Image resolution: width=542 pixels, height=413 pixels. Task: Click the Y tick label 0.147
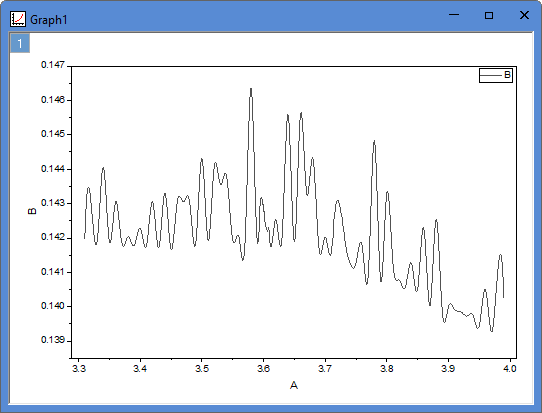53,65
